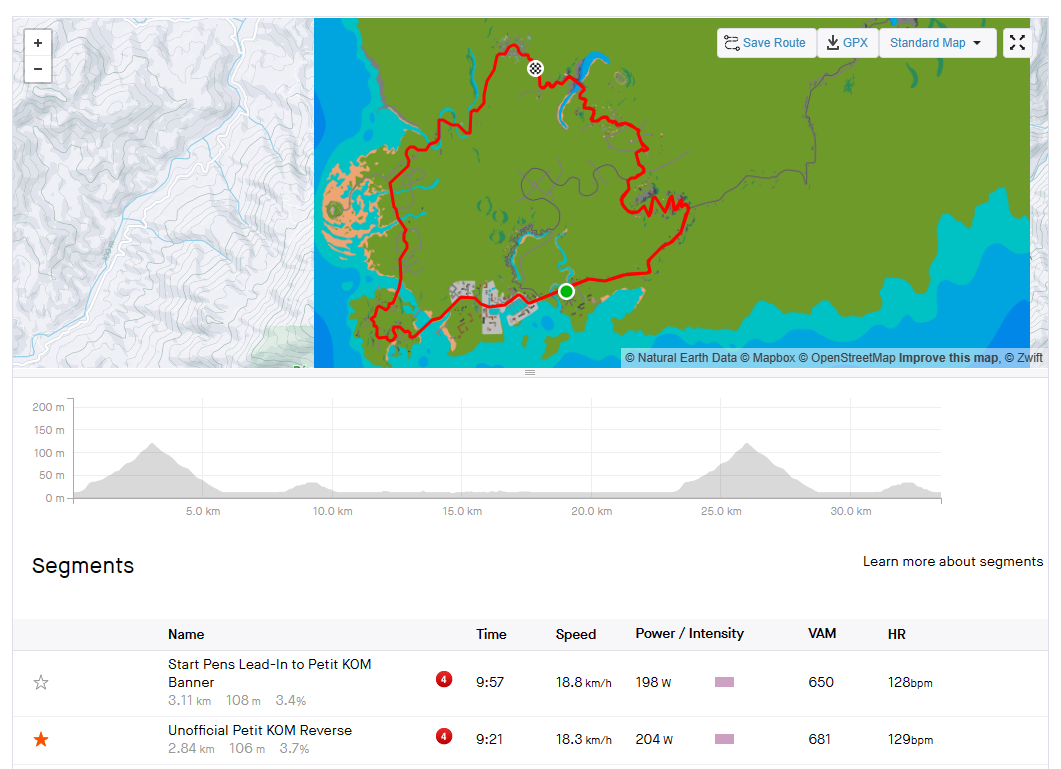Click the 204 W power value

coord(654,739)
